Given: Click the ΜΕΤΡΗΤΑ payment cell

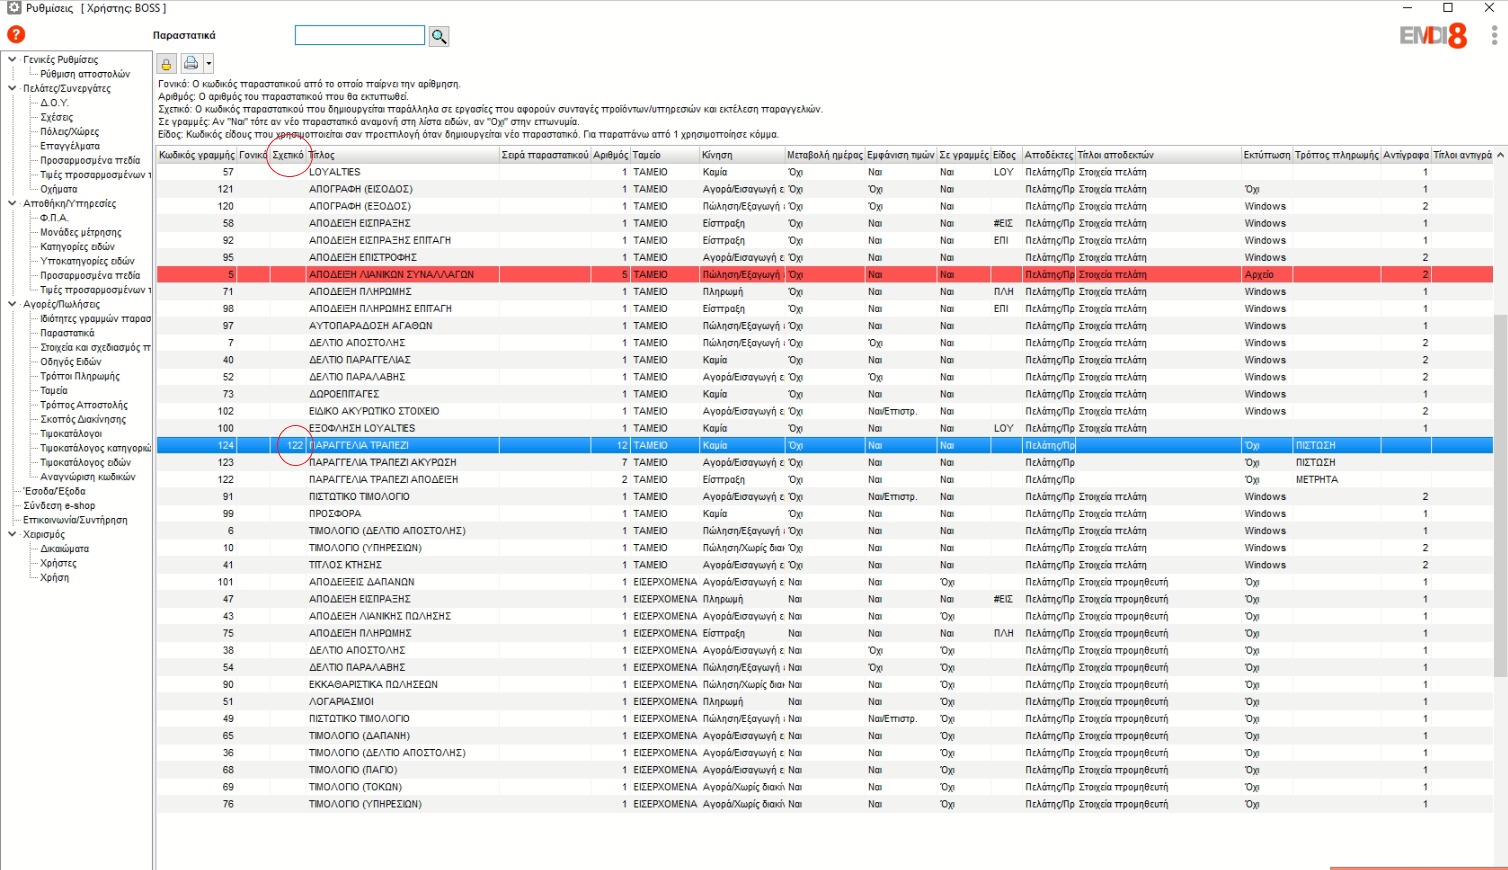Looking at the screenshot, I should [x=1316, y=479].
